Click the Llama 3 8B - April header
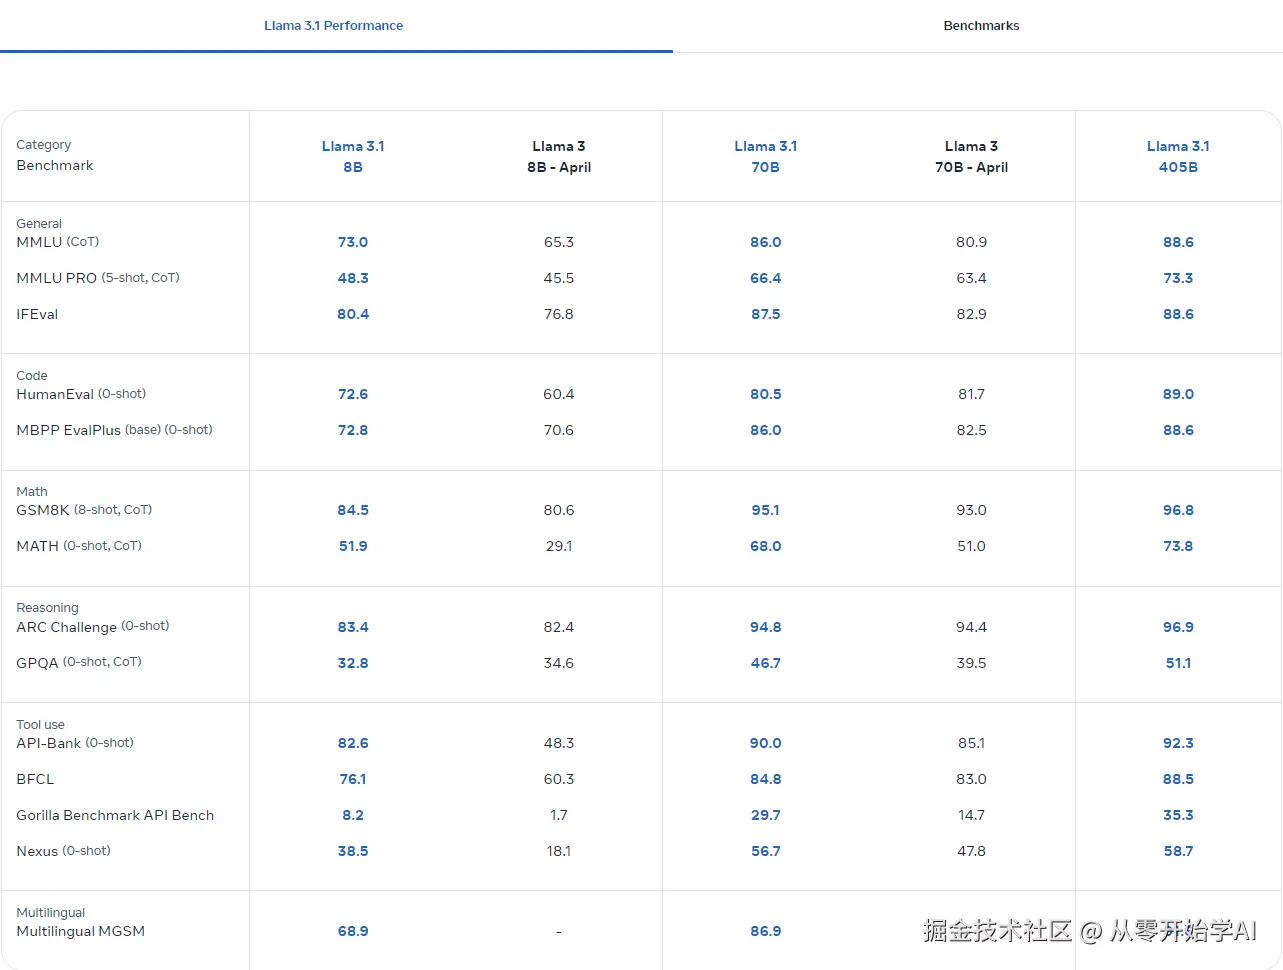The width and height of the screenshot is (1283, 970). (x=559, y=157)
